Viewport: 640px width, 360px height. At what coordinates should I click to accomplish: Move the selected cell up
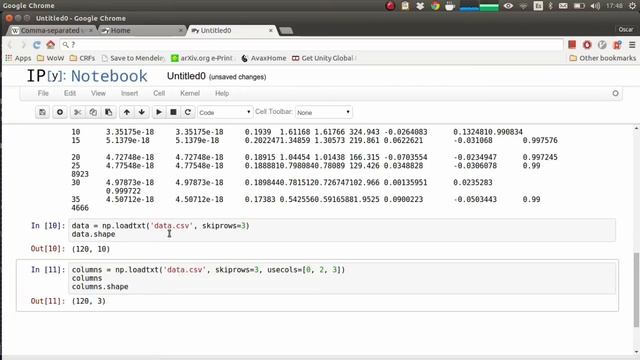click(127, 112)
